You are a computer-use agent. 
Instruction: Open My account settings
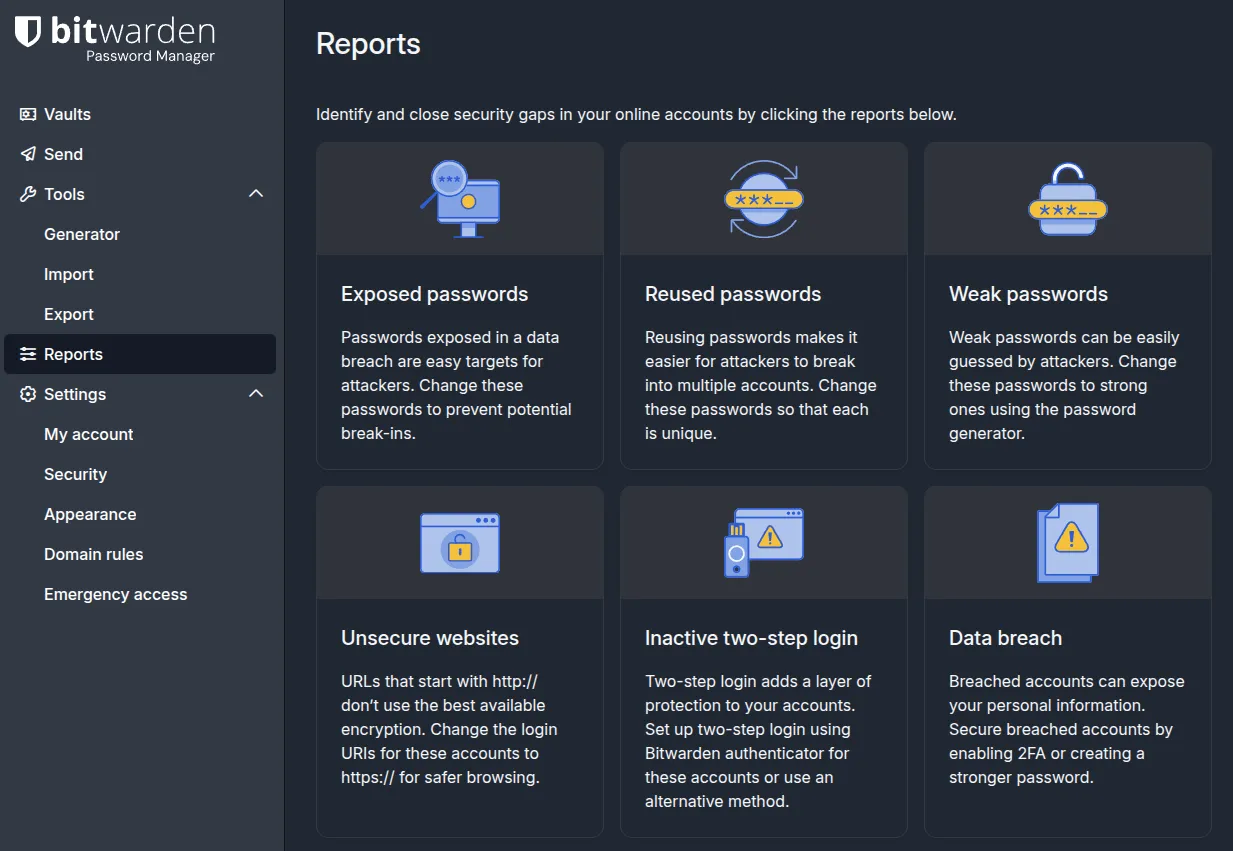(x=88, y=434)
